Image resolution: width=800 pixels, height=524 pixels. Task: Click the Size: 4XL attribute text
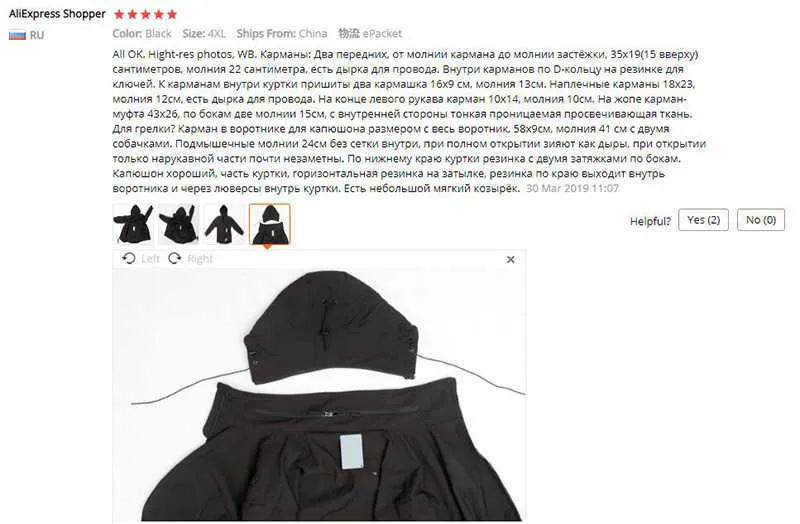point(204,34)
